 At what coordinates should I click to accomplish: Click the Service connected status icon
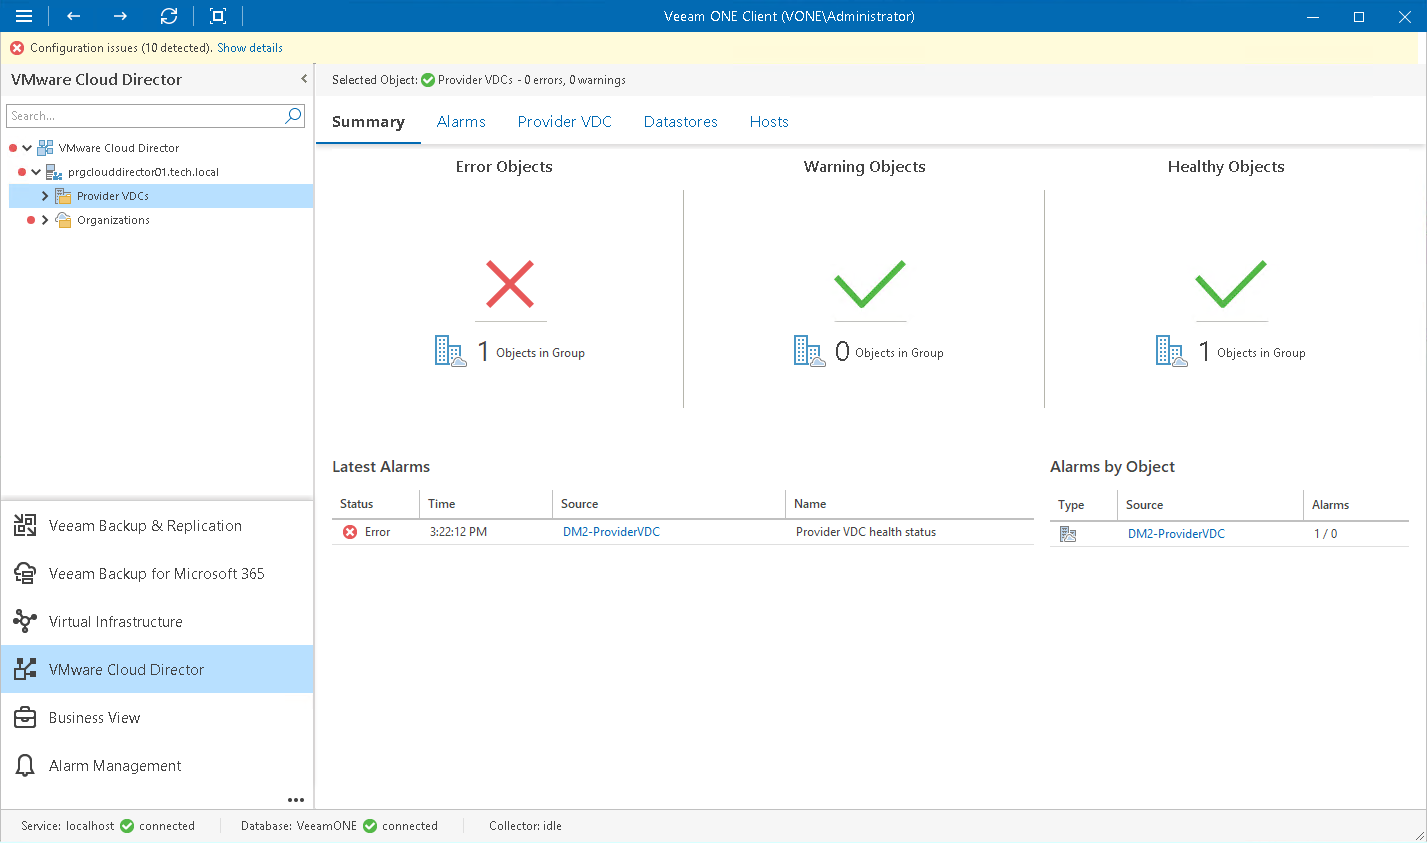(x=127, y=826)
